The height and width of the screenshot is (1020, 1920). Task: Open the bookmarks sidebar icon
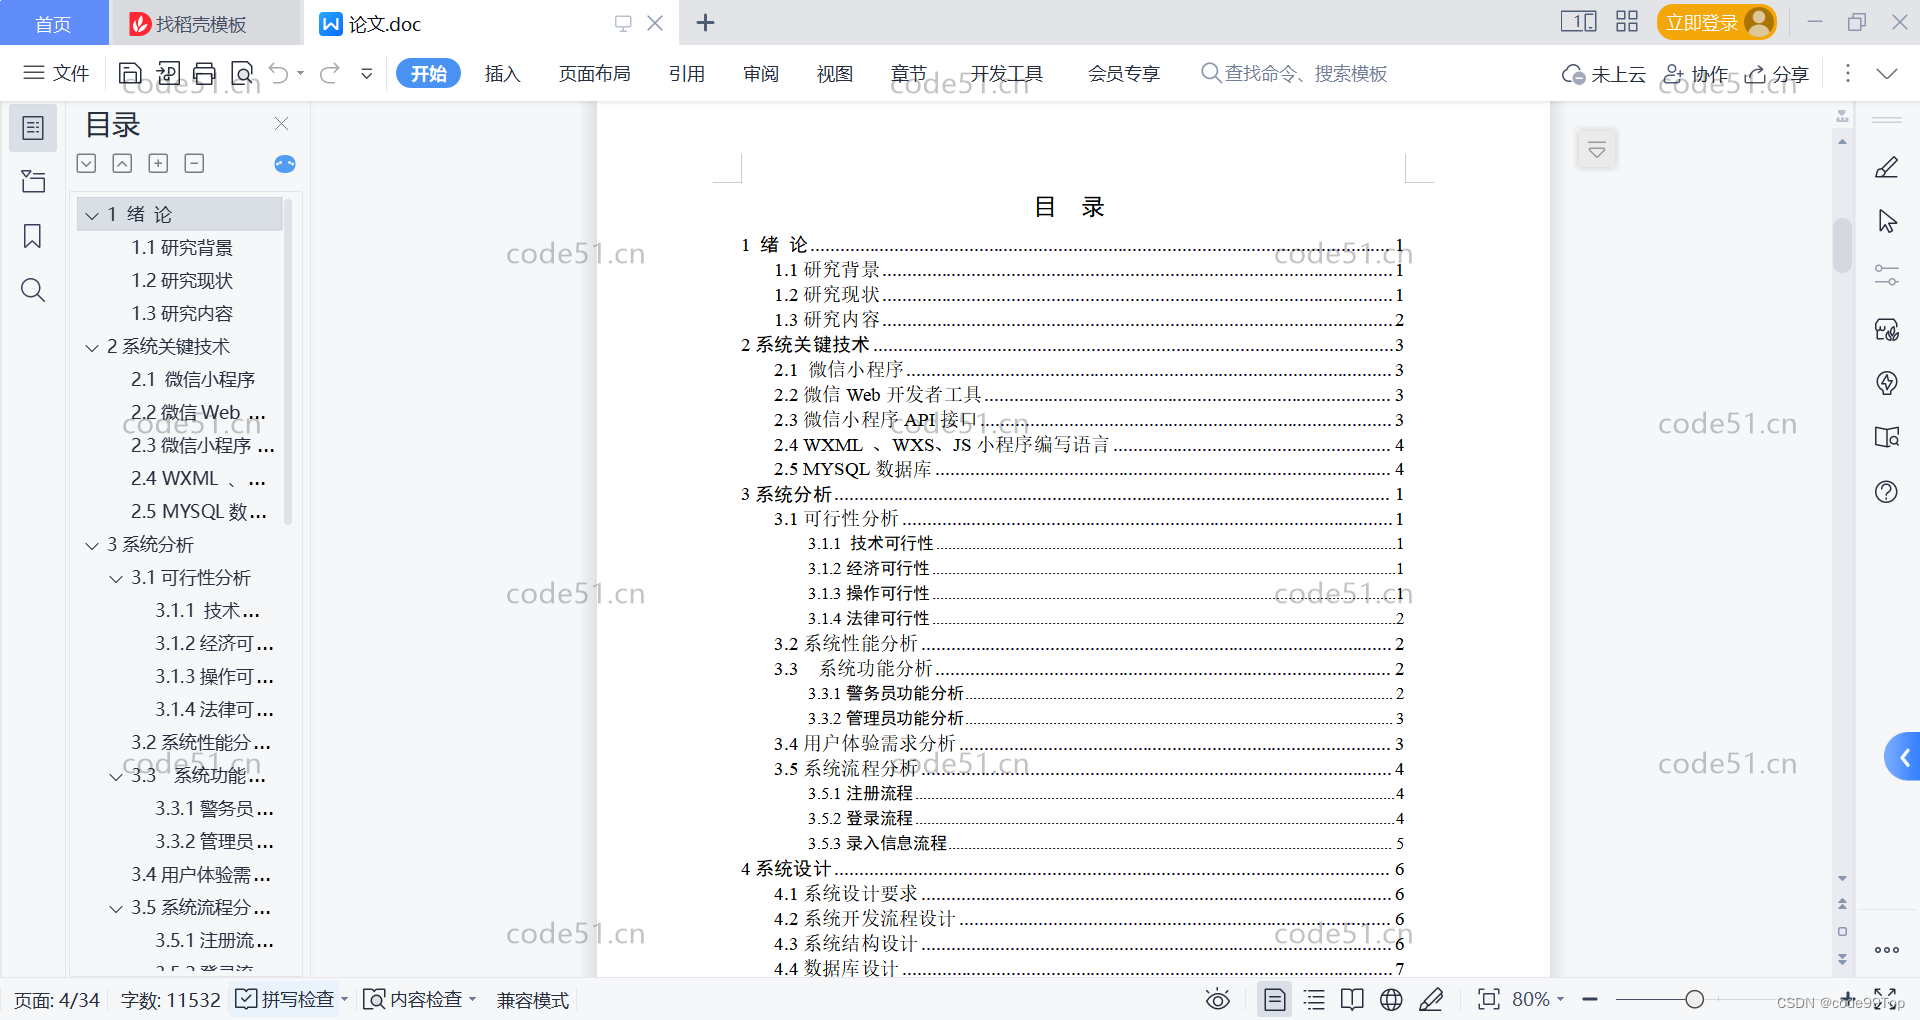[x=33, y=236]
